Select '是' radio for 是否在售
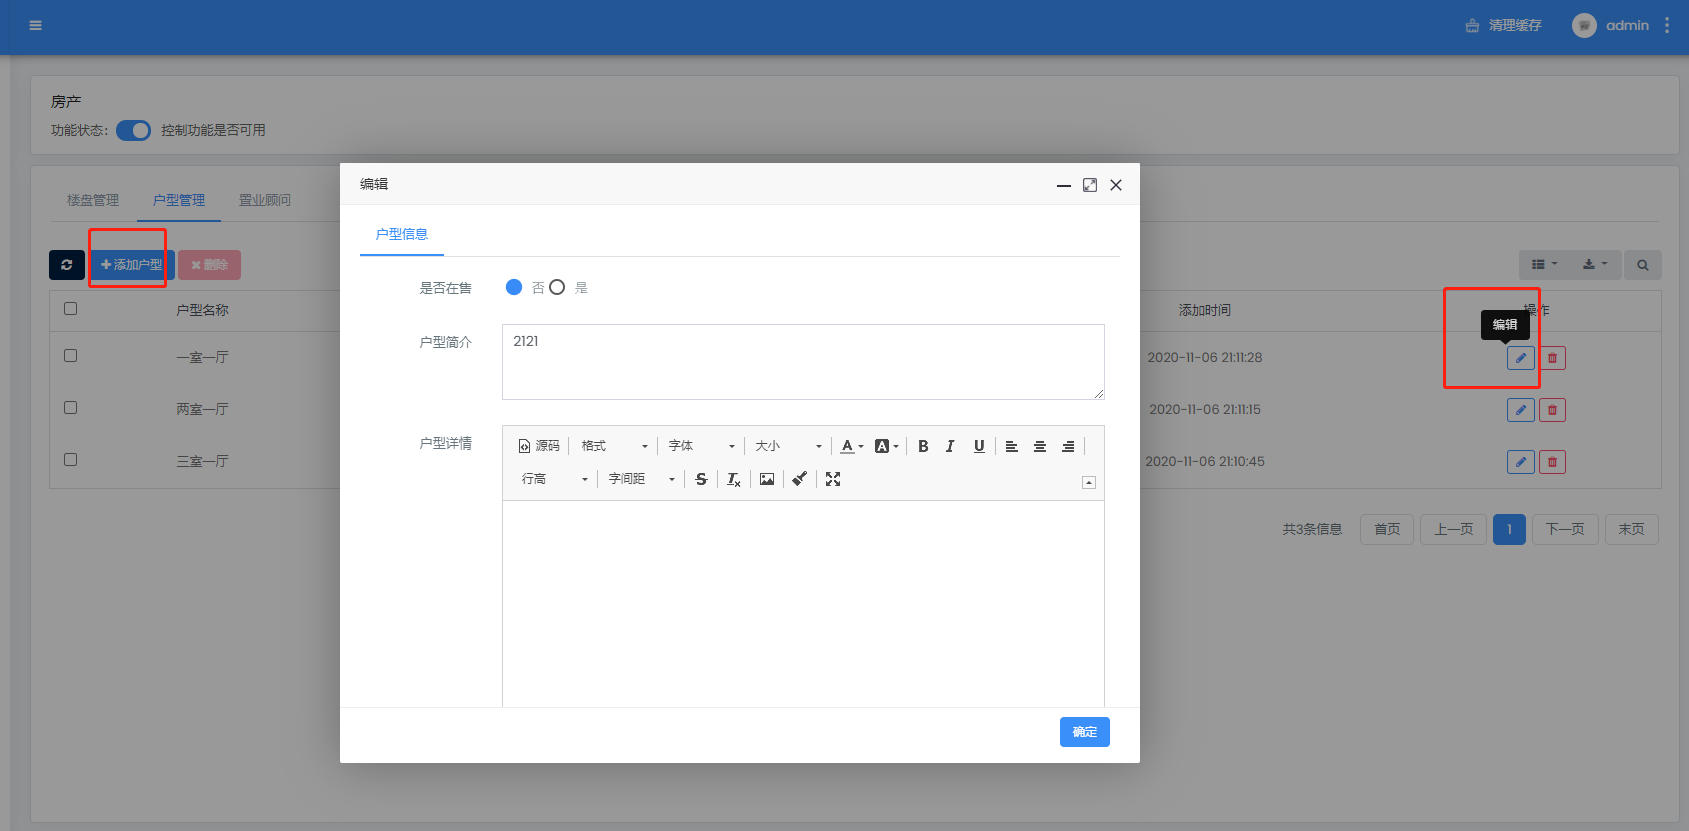Screen dimensions: 1689x831 pos(558,287)
